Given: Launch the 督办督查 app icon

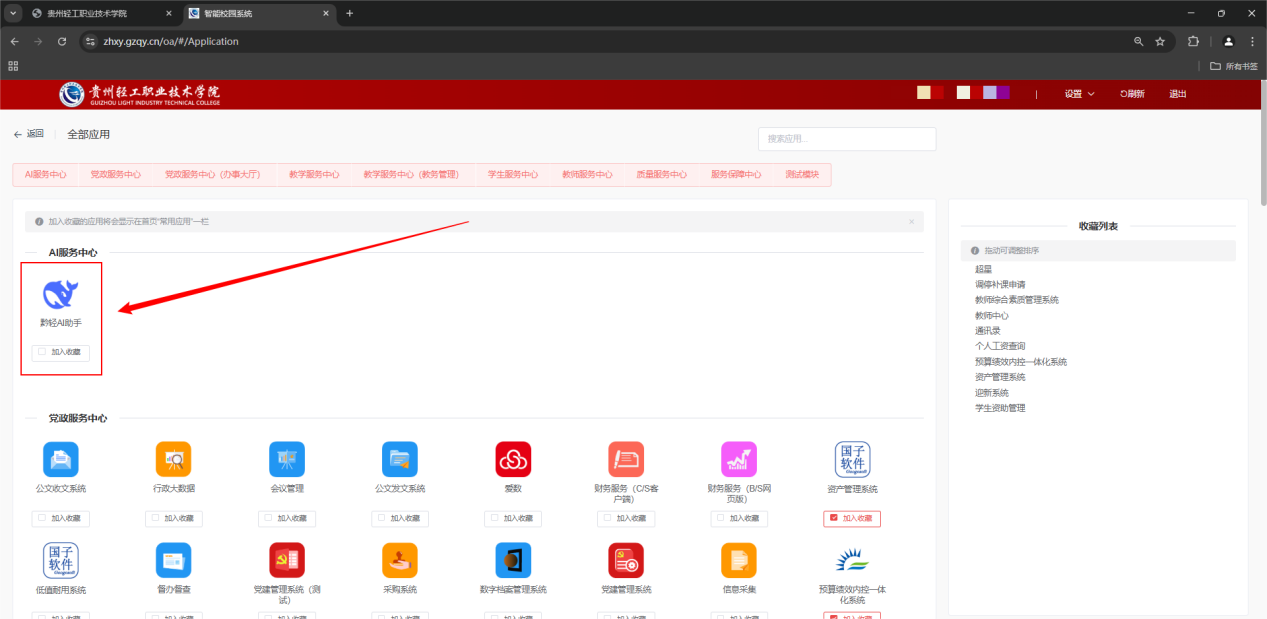Looking at the screenshot, I should tap(174, 560).
